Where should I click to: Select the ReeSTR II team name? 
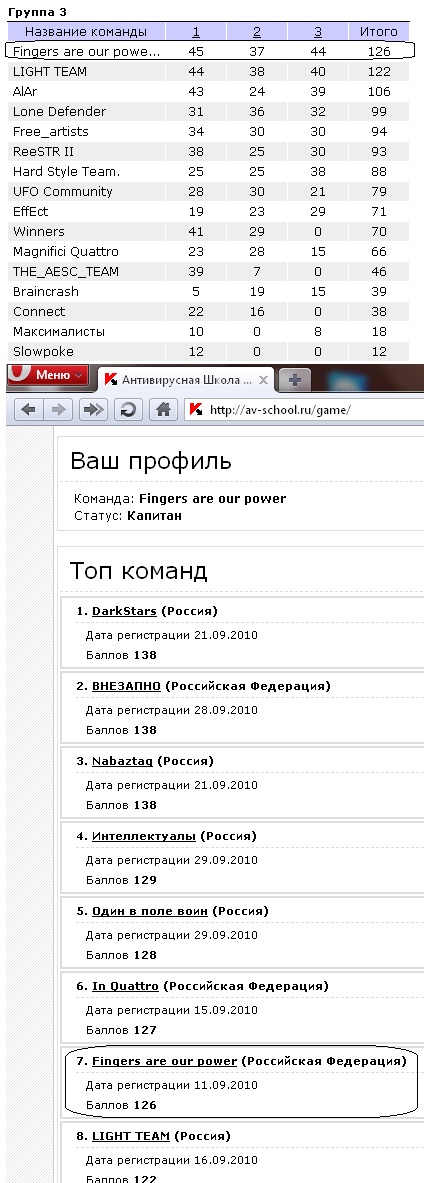tap(43, 152)
